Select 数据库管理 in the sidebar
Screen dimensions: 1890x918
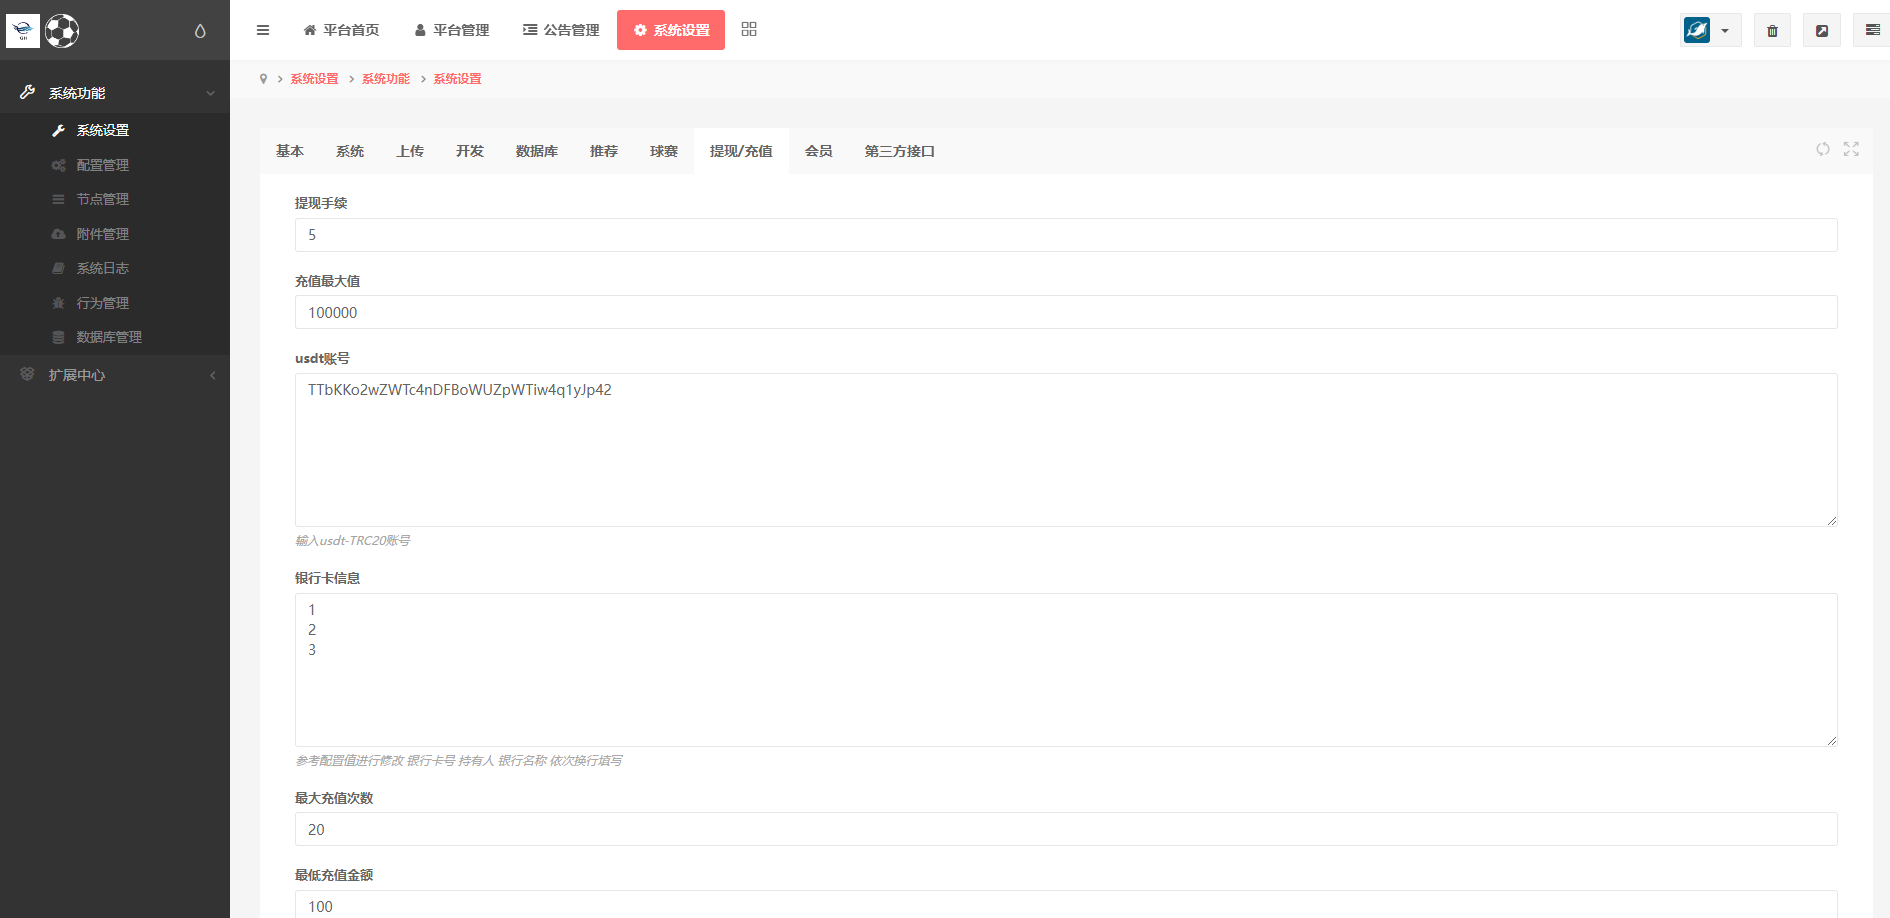point(109,337)
